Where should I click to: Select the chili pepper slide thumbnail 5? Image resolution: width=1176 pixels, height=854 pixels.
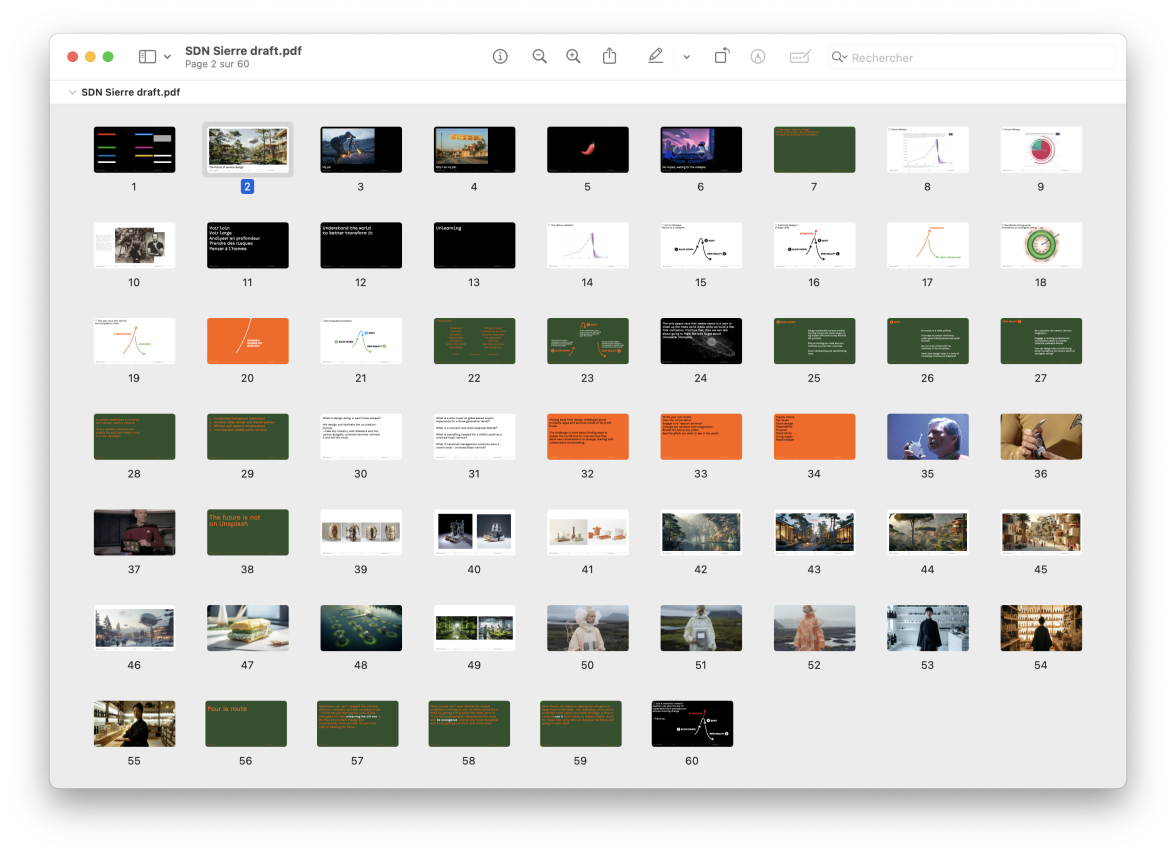tap(588, 150)
